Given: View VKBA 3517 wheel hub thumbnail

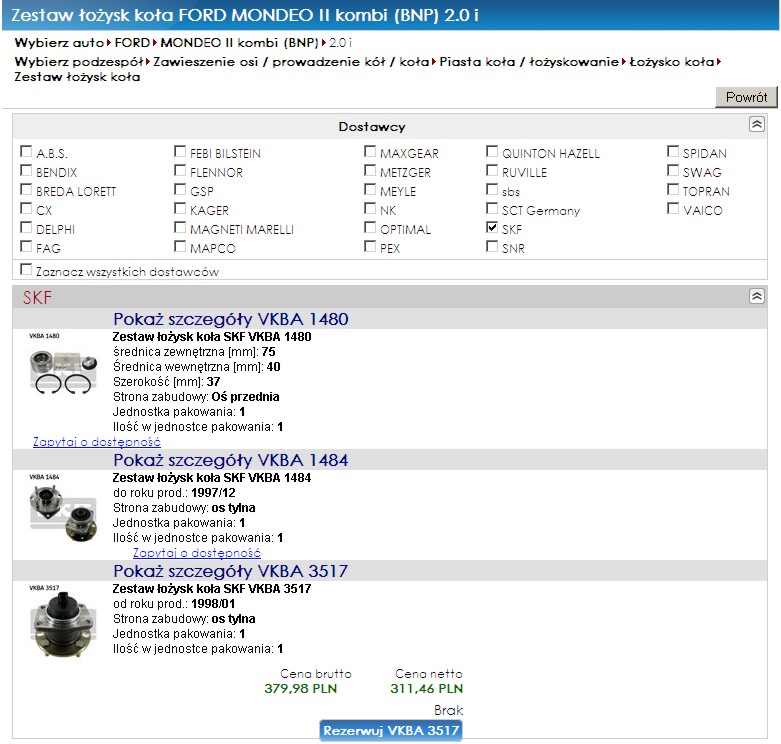Looking at the screenshot, I should (x=63, y=621).
